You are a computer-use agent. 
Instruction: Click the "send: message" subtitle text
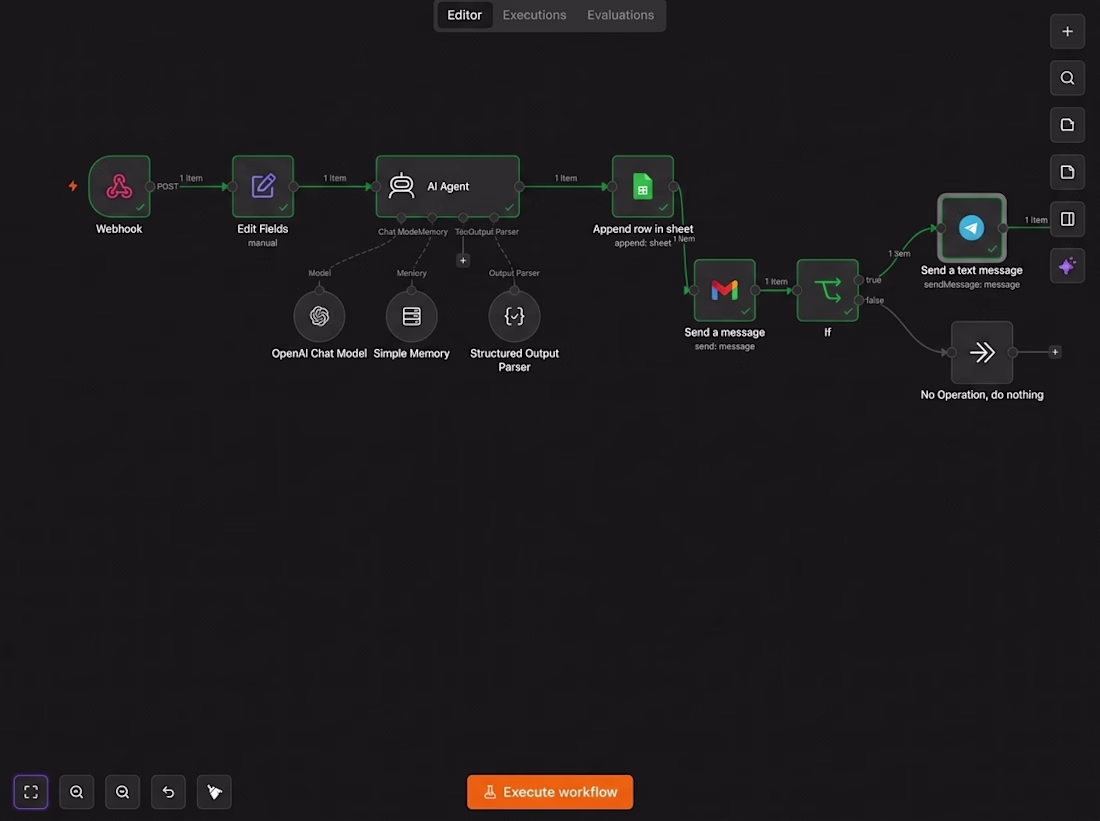click(x=725, y=347)
